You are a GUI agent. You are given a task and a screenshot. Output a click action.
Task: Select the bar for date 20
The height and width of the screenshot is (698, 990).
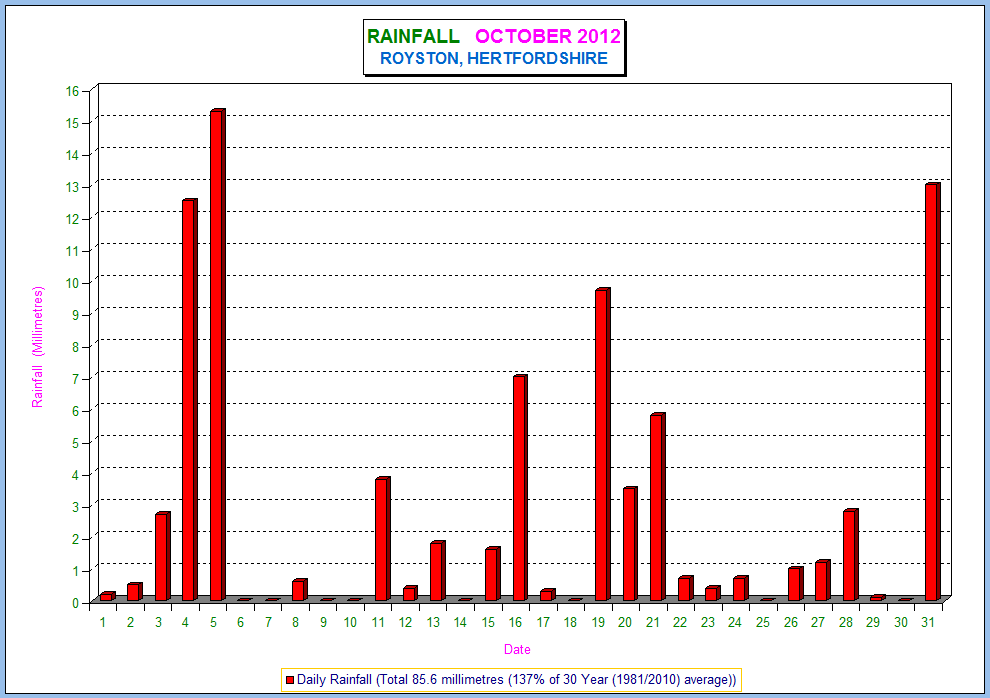[x=629, y=543]
